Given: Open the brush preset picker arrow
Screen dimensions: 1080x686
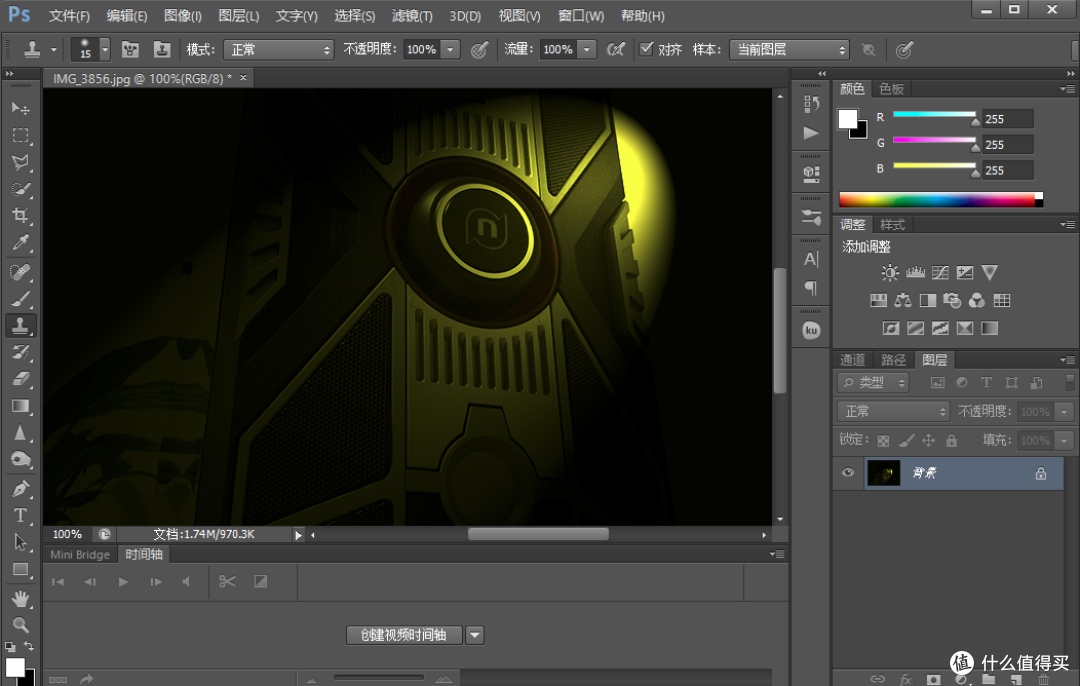Looking at the screenshot, I should [x=105, y=50].
